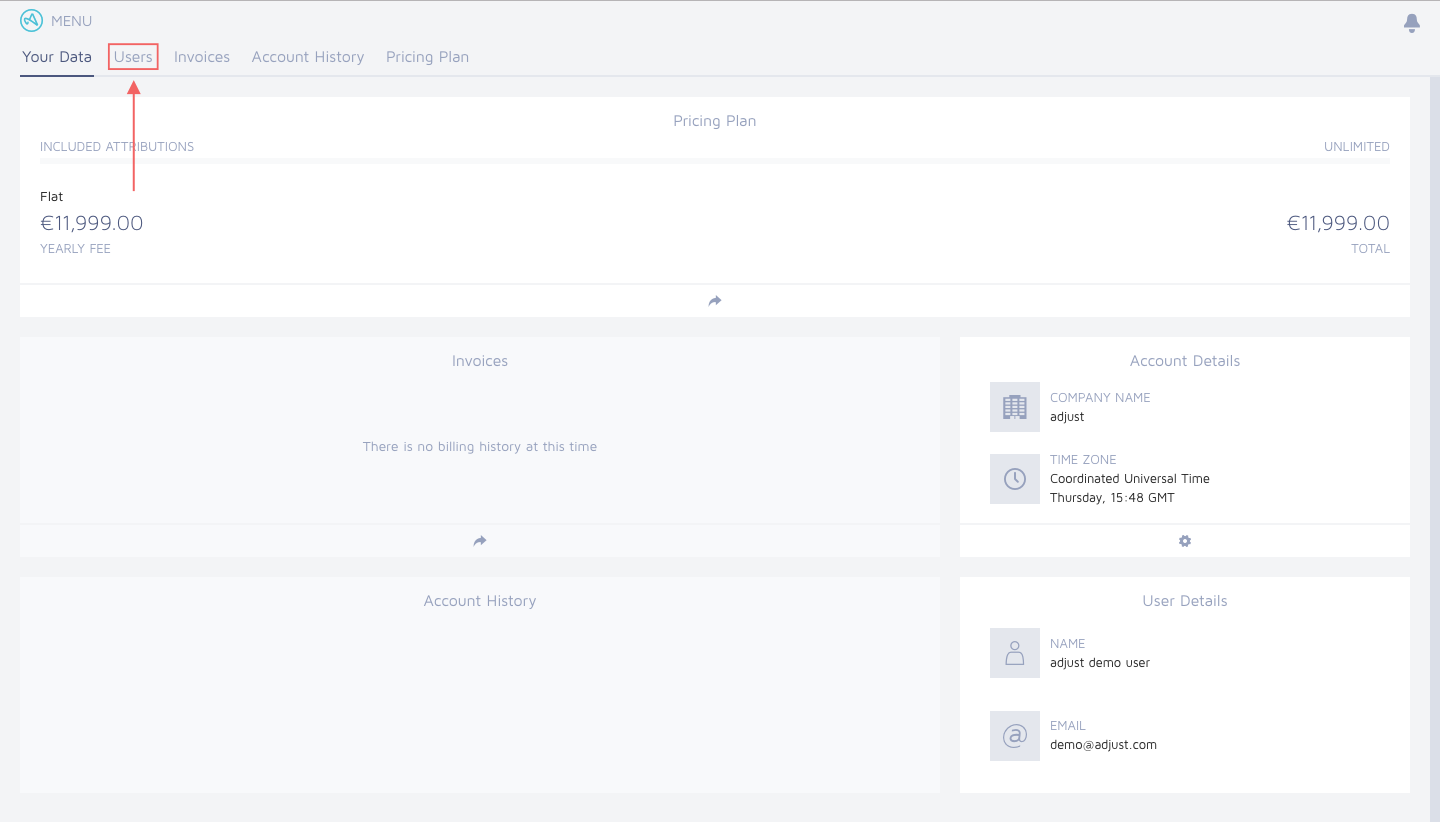Click the user name profile icon
Viewport: 1440px width, 822px height.
(1014, 652)
